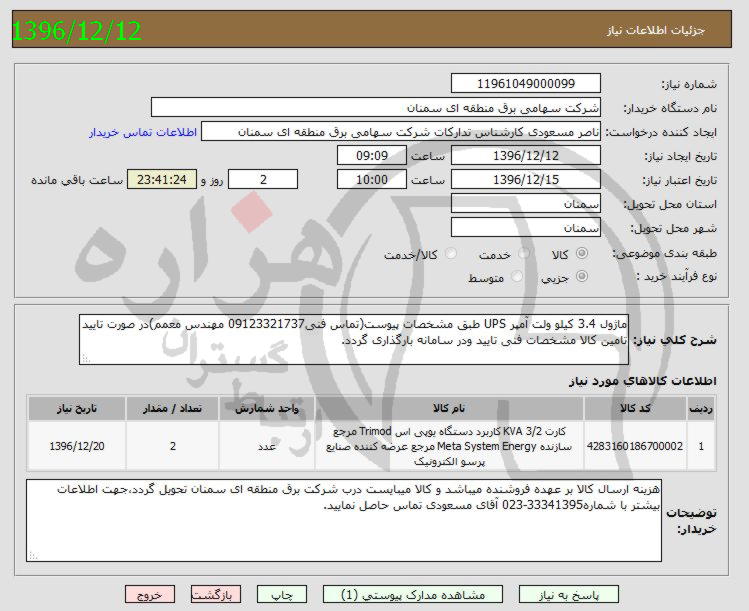Click the جزئیات اطلاعات نیاز page title
Viewport: 749px width, 611px height.
pos(655,30)
